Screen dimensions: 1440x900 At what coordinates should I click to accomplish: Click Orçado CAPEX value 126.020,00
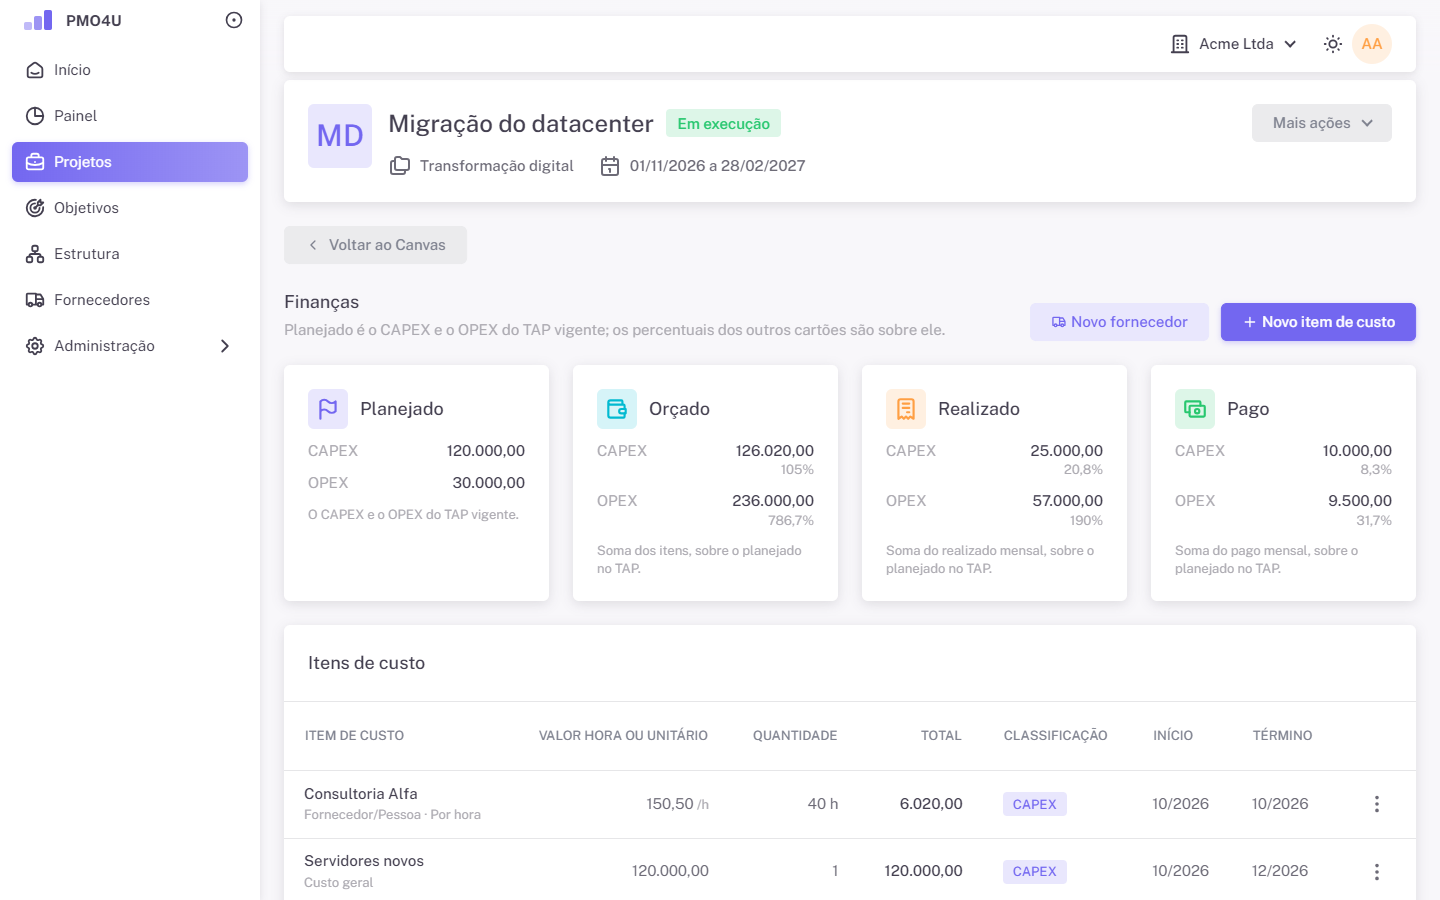[775, 451]
